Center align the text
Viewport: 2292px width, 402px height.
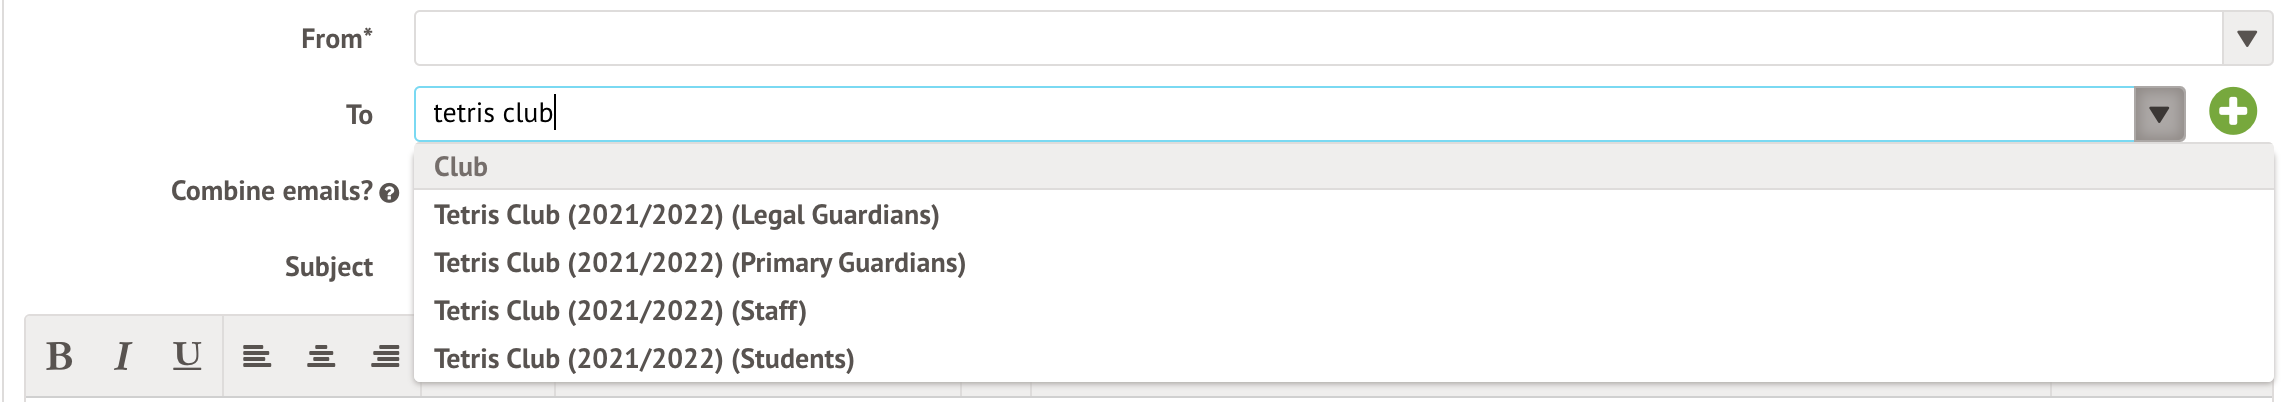tap(321, 357)
